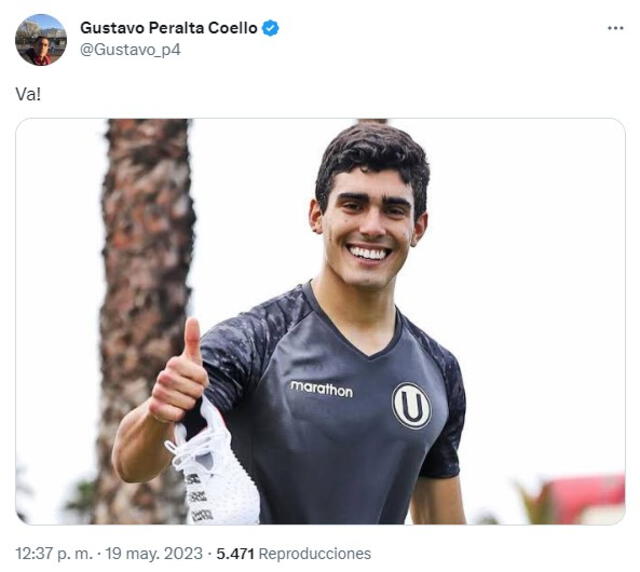
Task: Click the marathon logo on the jersey
Action: tap(321, 389)
